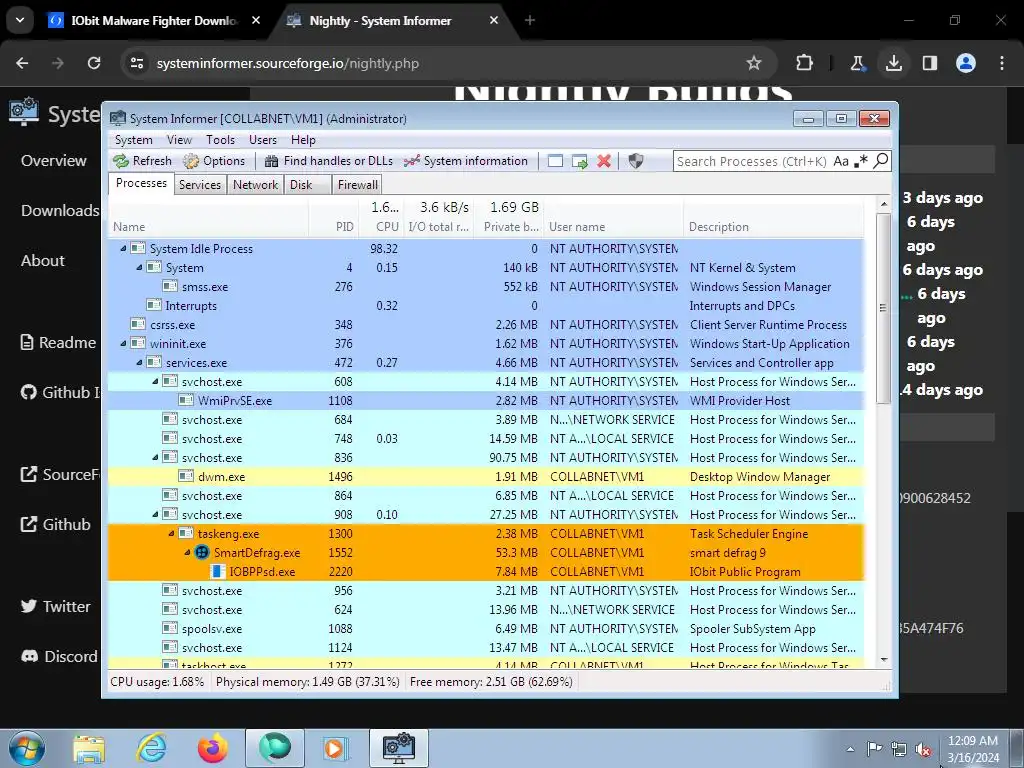Viewport: 1024px width, 768px height.
Task: Collapse the wininit.exe tree node
Action: click(x=123, y=344)
